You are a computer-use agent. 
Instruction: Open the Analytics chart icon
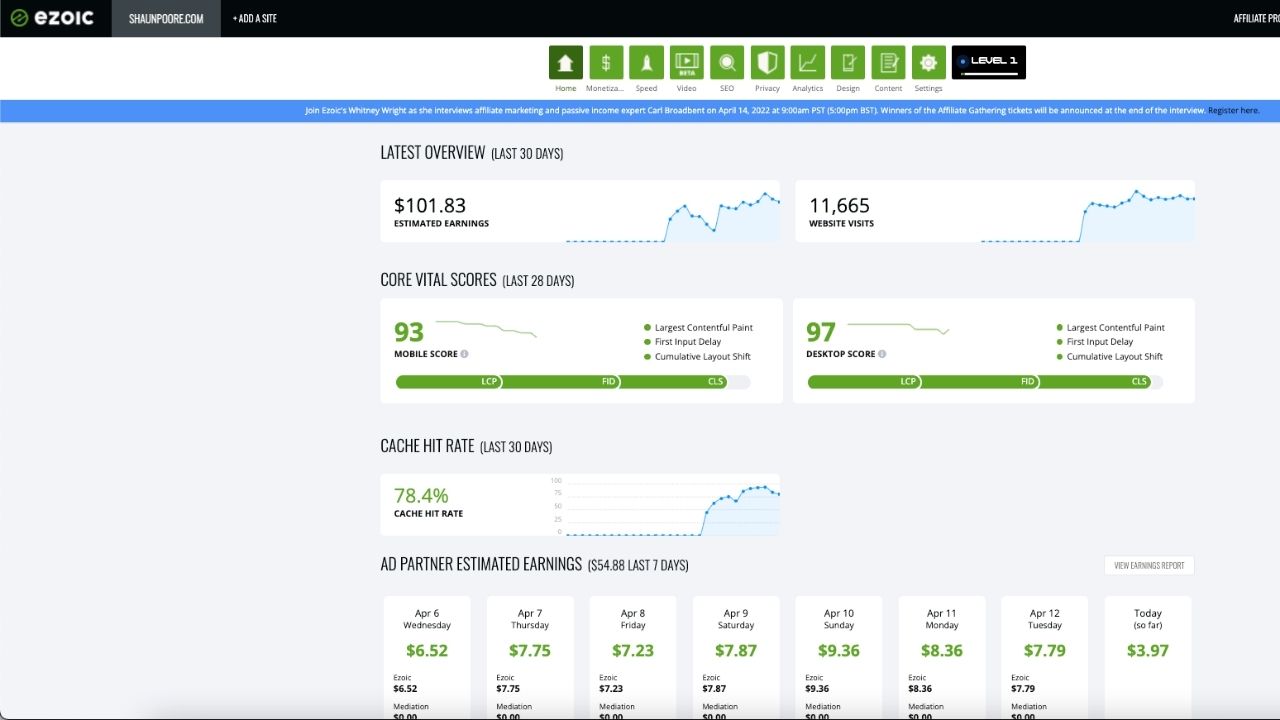(x=807, y=63)
